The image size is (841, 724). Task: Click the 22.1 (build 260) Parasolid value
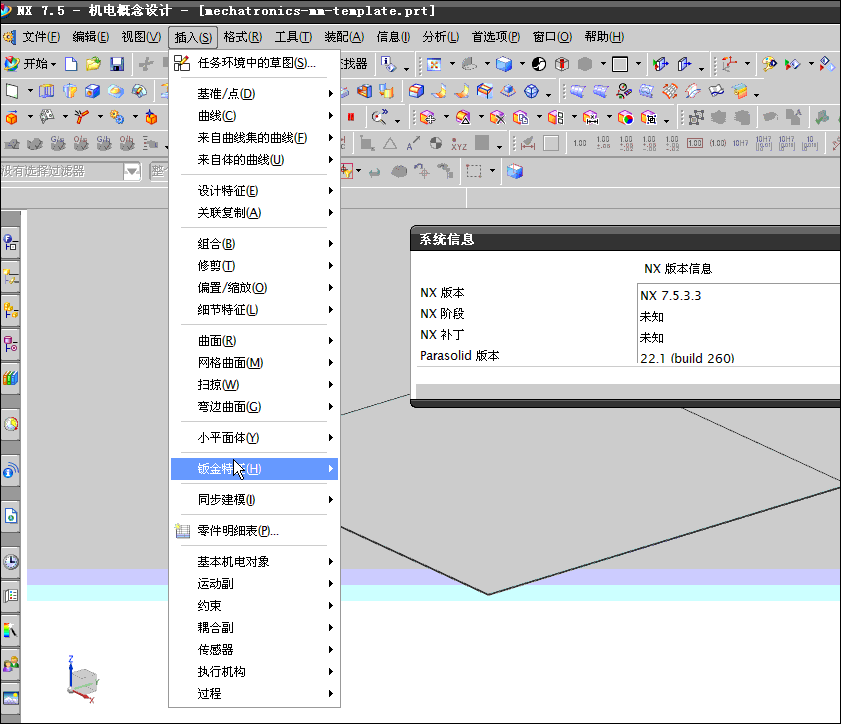coord(687,358)
